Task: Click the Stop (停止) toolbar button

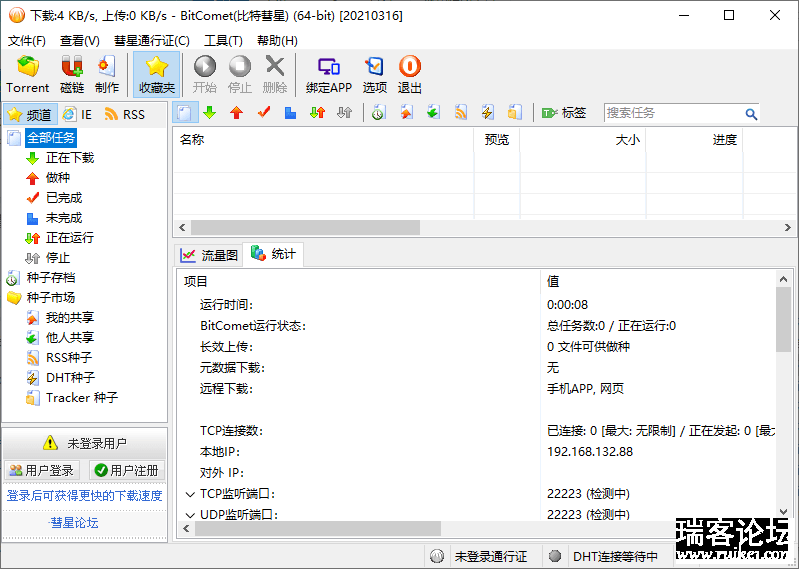Action: tap(239, 74)
